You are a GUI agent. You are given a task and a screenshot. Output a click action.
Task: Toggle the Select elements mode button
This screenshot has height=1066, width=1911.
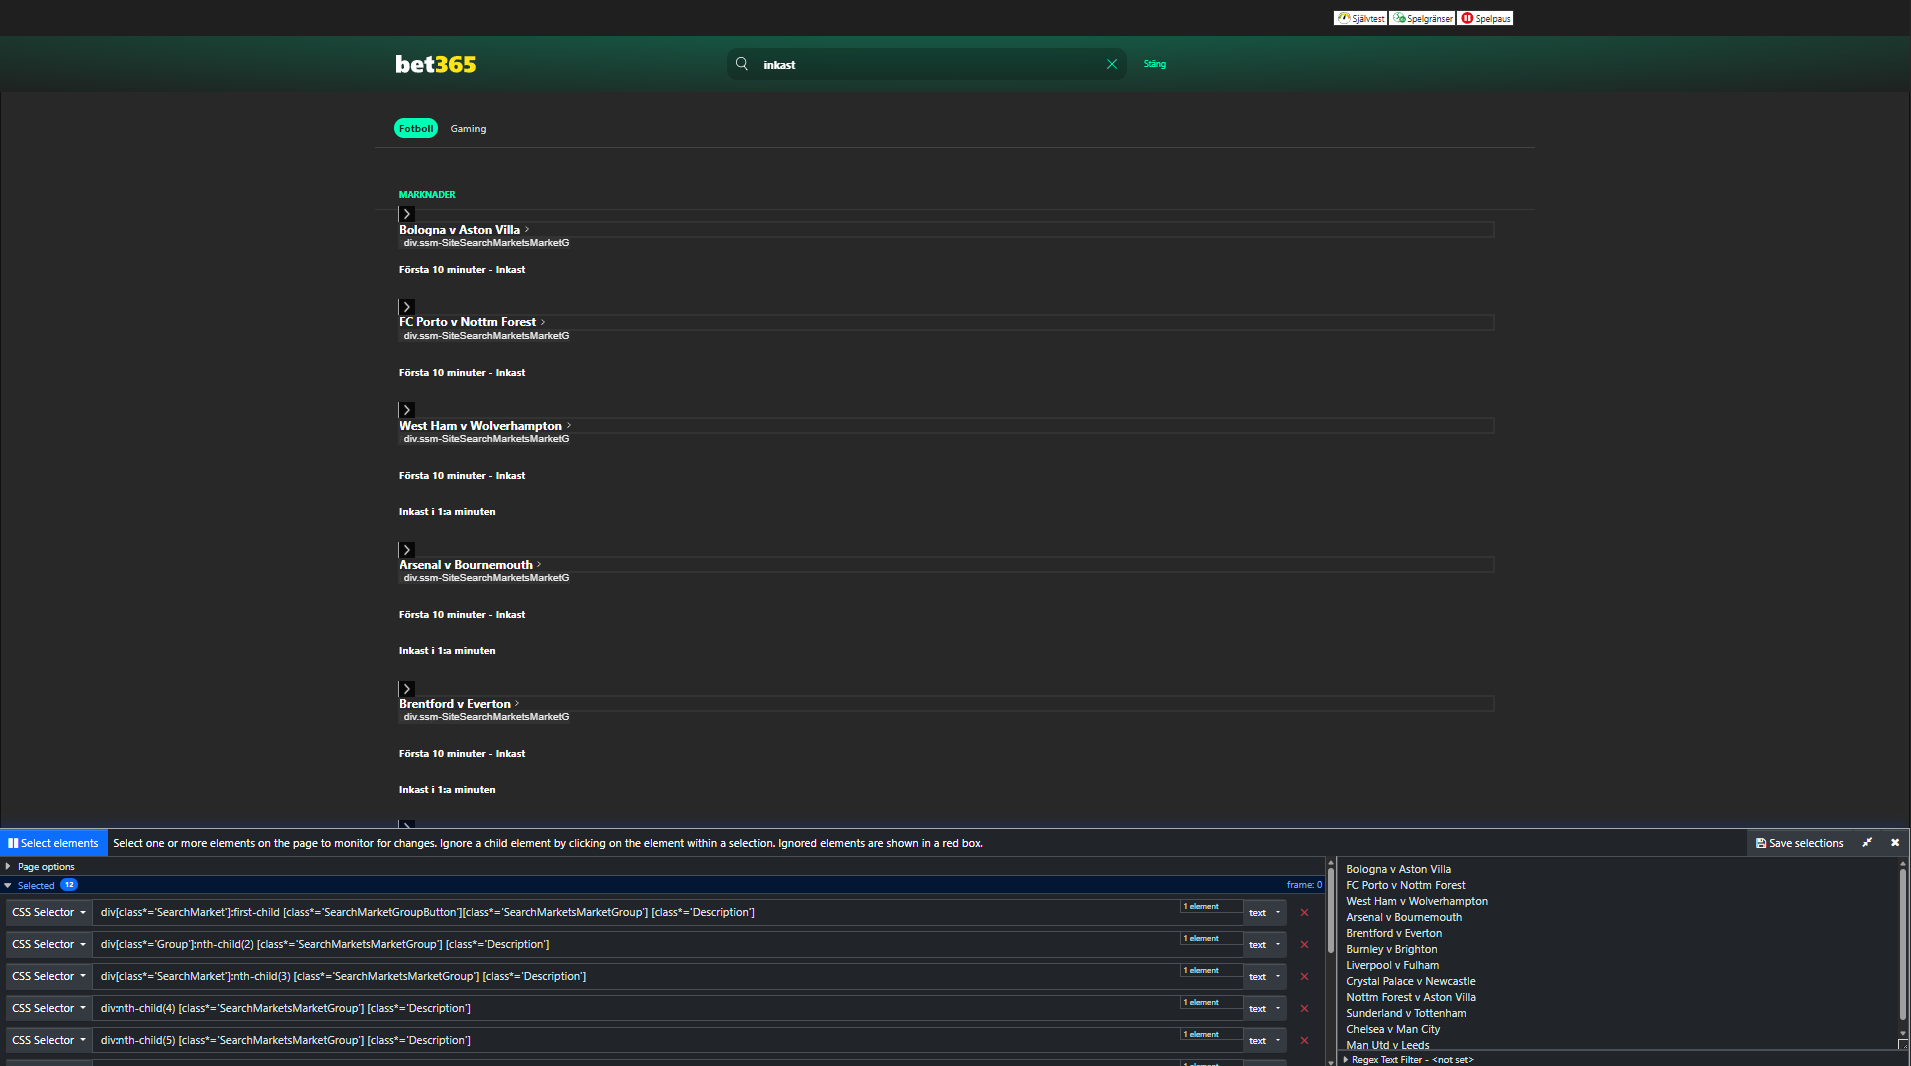pos(54,843)
